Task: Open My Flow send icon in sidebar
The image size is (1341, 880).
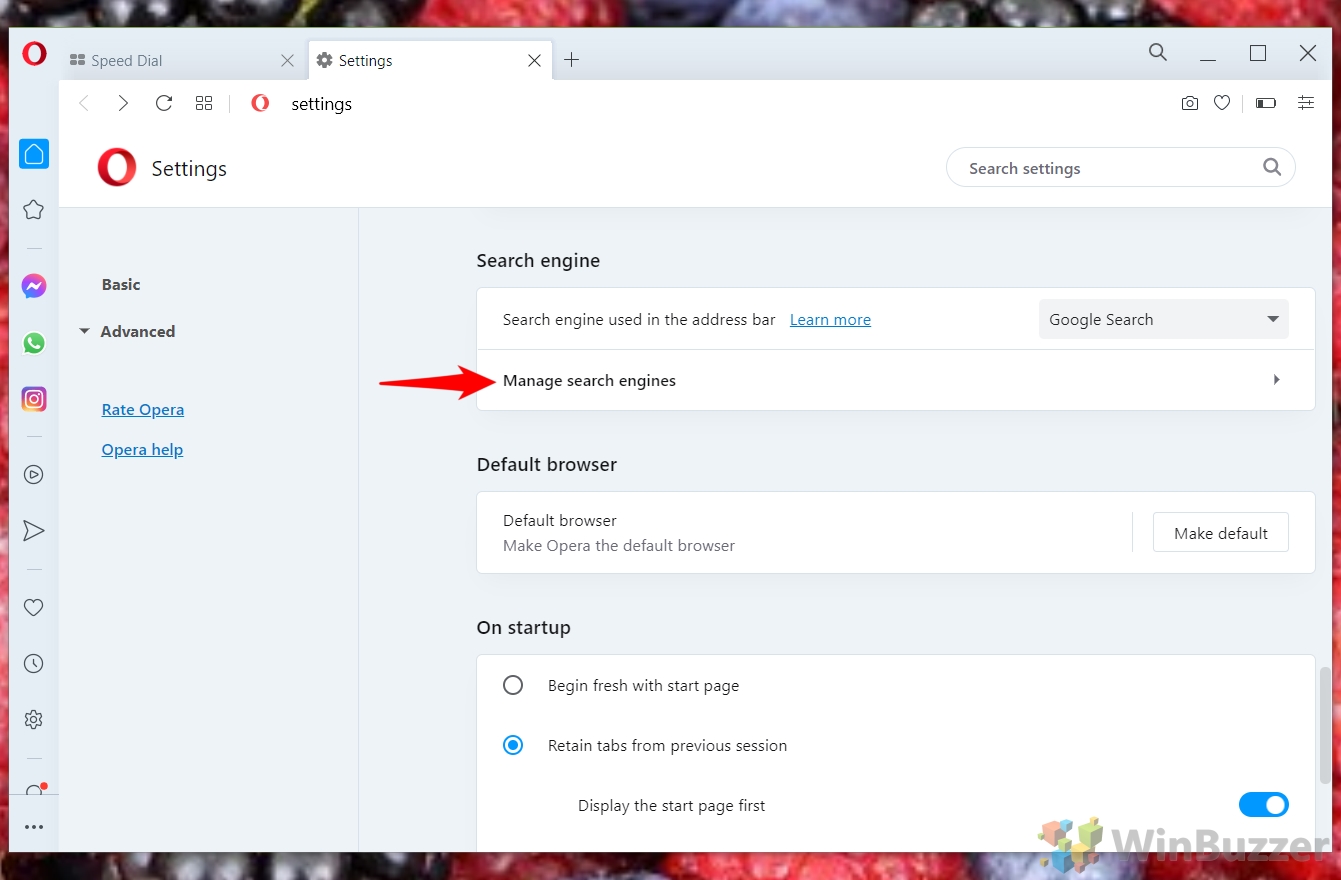Action: point(34,531)
